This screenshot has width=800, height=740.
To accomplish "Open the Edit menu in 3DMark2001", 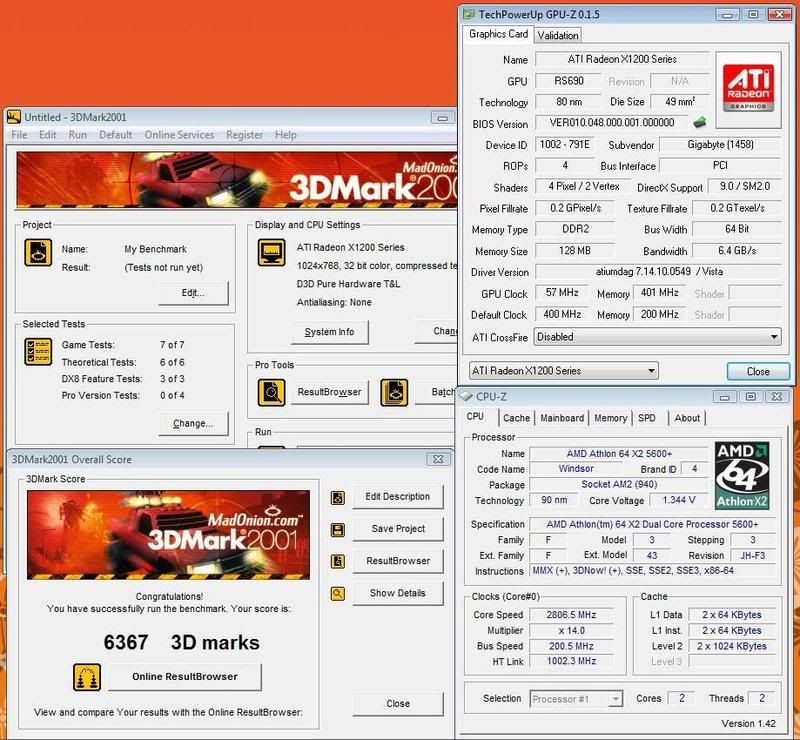I will [47, 135].
